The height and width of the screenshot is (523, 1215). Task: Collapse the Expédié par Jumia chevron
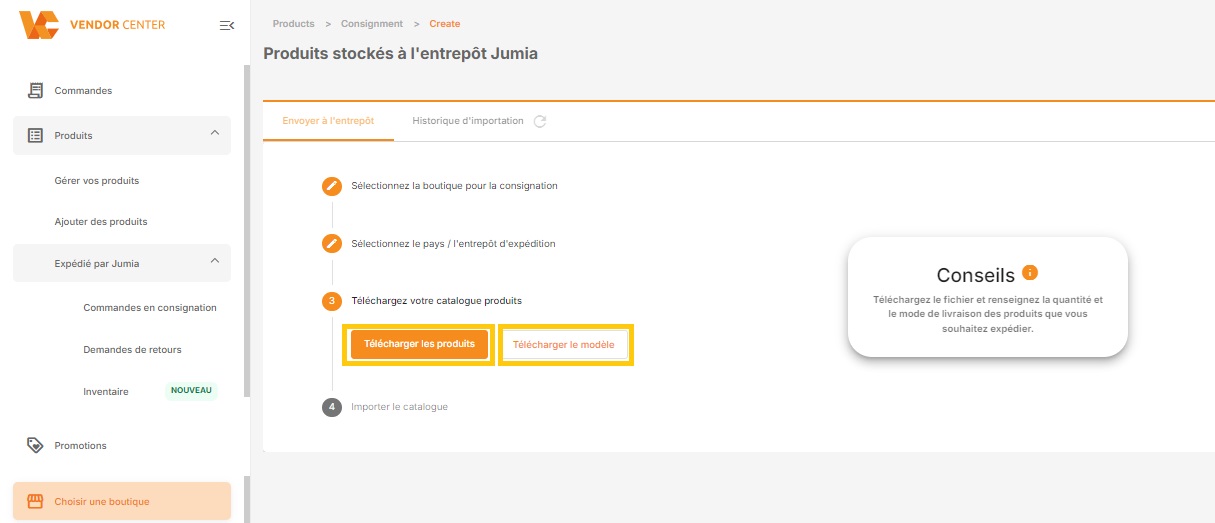click(214, 262)
